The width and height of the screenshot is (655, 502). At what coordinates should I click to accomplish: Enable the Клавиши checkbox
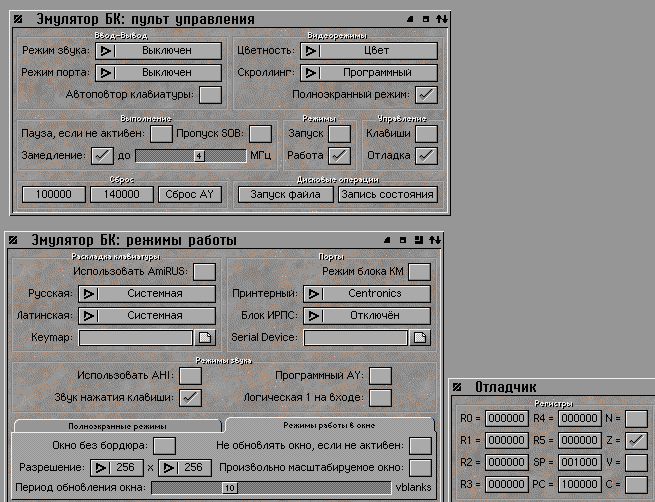(x=427, y=134)
